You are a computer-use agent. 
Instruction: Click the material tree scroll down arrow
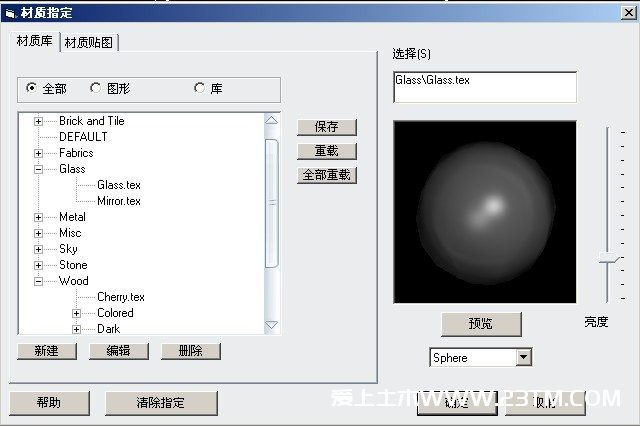(x=271, y=325)
